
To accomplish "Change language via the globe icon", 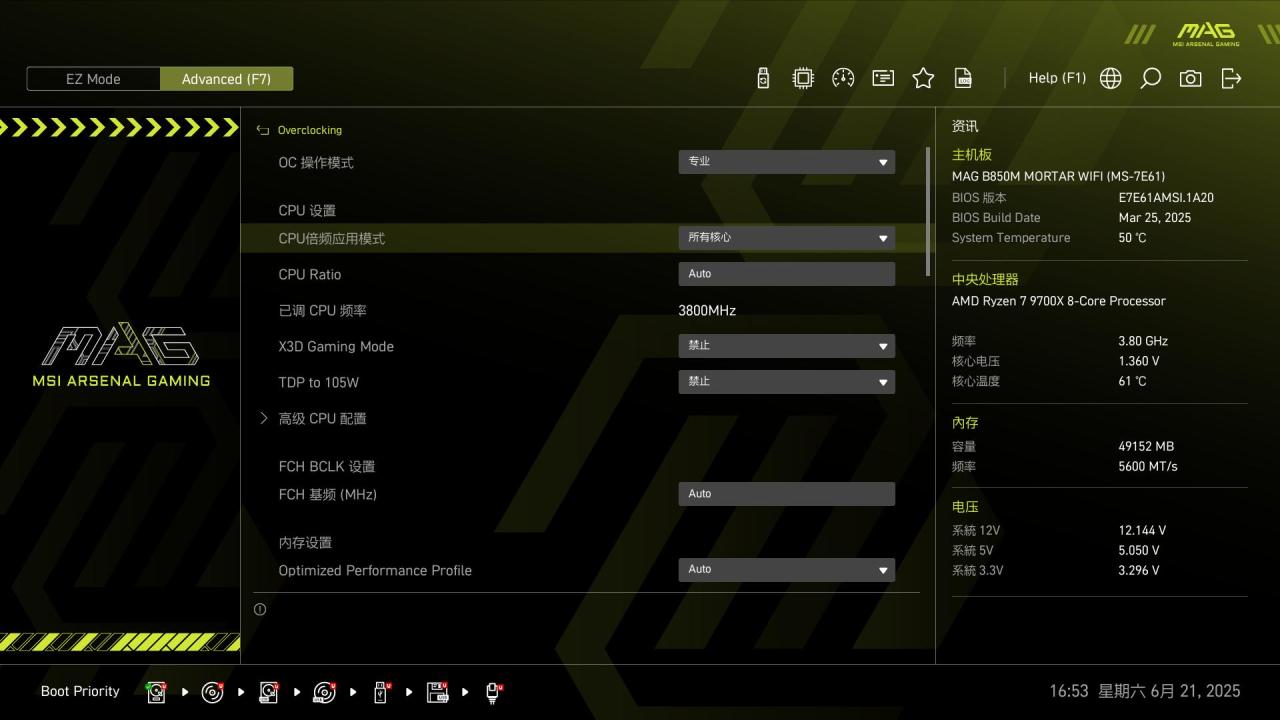I will pyautogui.click(x=1111, y=78).
